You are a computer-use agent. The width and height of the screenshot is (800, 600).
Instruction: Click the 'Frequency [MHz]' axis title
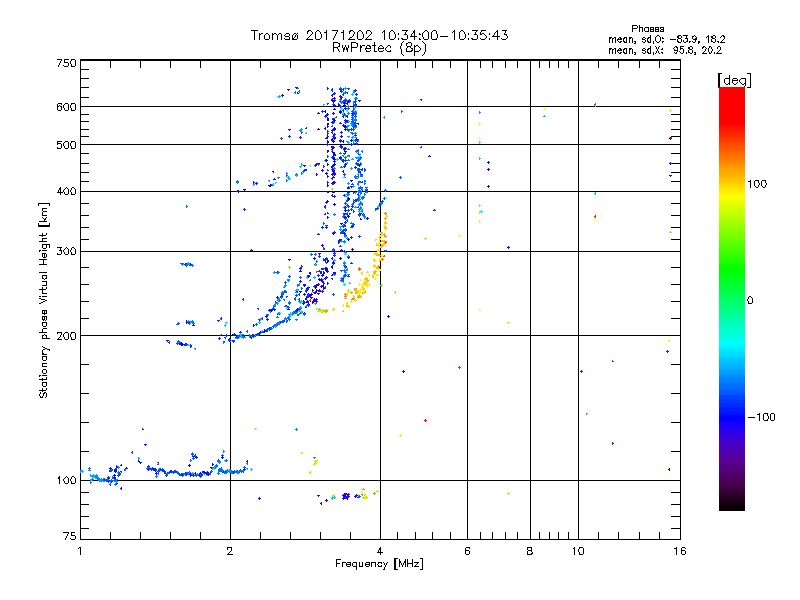click(379, 564)
